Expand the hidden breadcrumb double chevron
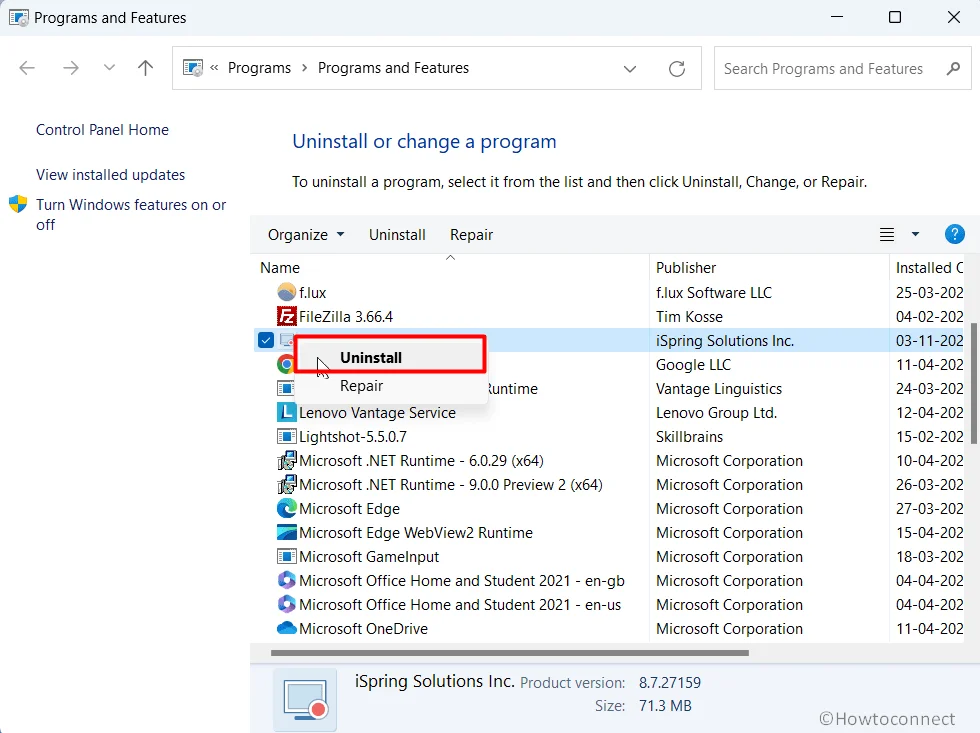This screenshot has height=733, width=980. 214,67
